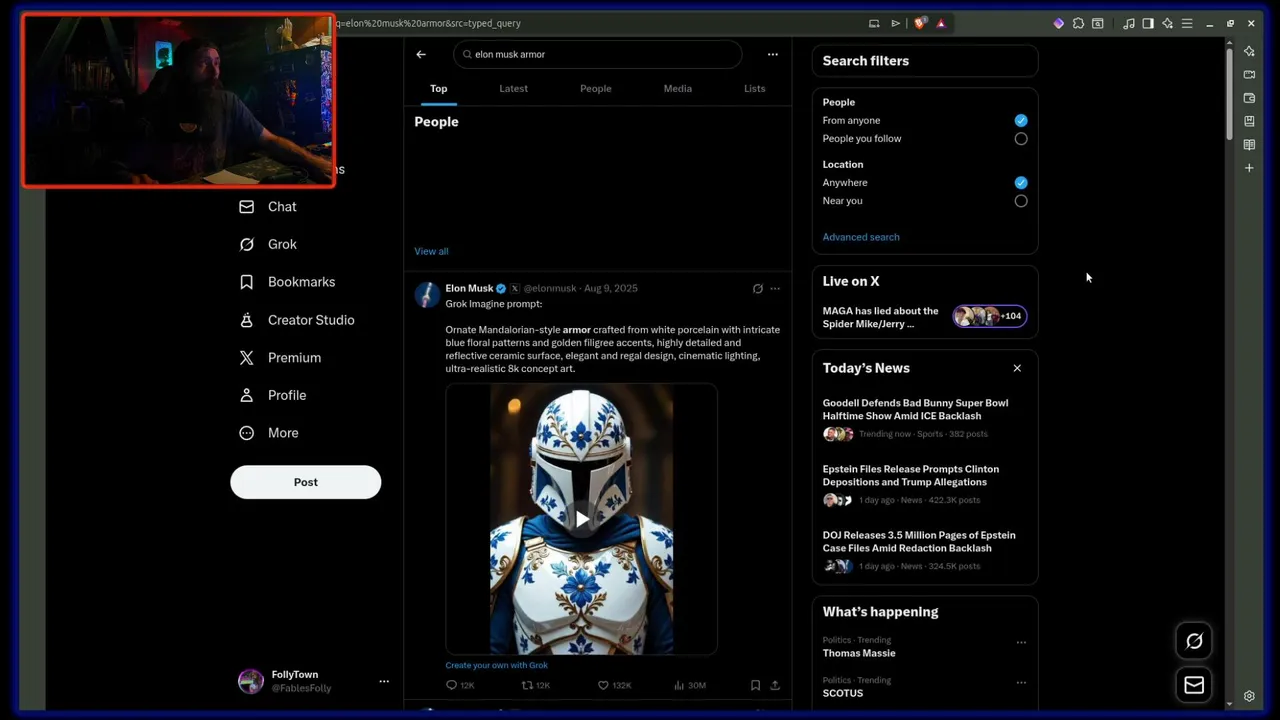The image size is (1280, 720).
Task: Repost the Elon Musk armor post
Action: (x=536, y=685)
